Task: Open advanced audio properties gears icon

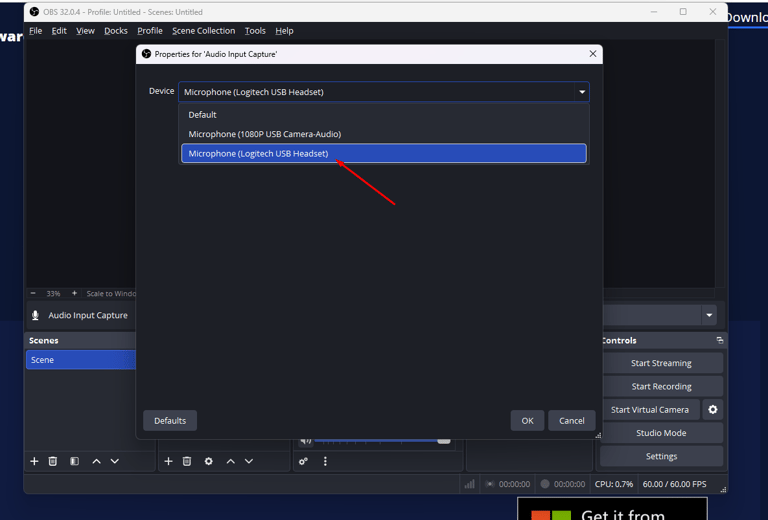Action: pos(304,461)
